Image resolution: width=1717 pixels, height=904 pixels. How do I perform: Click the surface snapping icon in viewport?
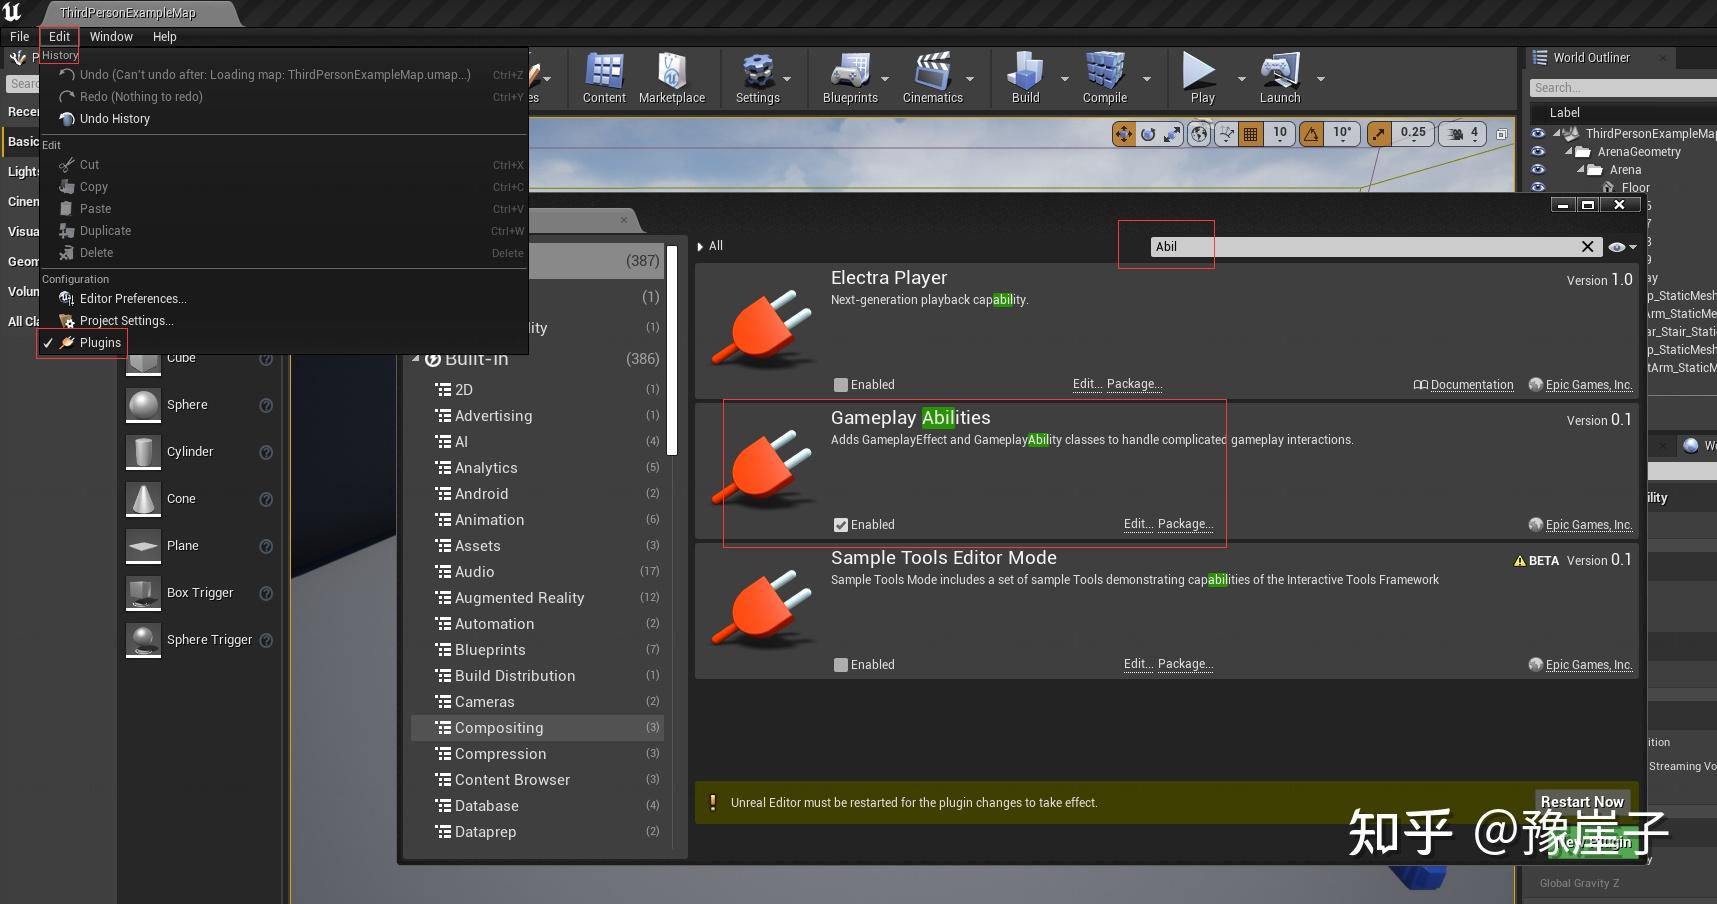1225,134
